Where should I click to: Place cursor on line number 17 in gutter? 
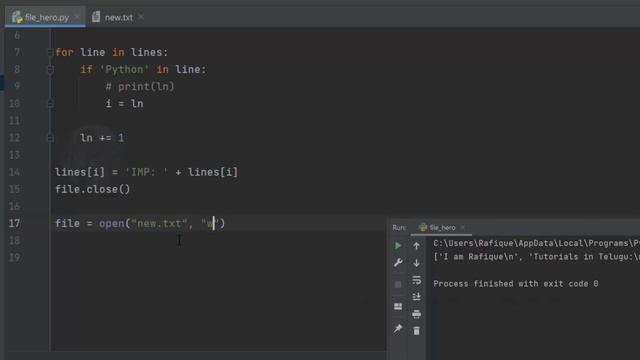click(14, 224)
